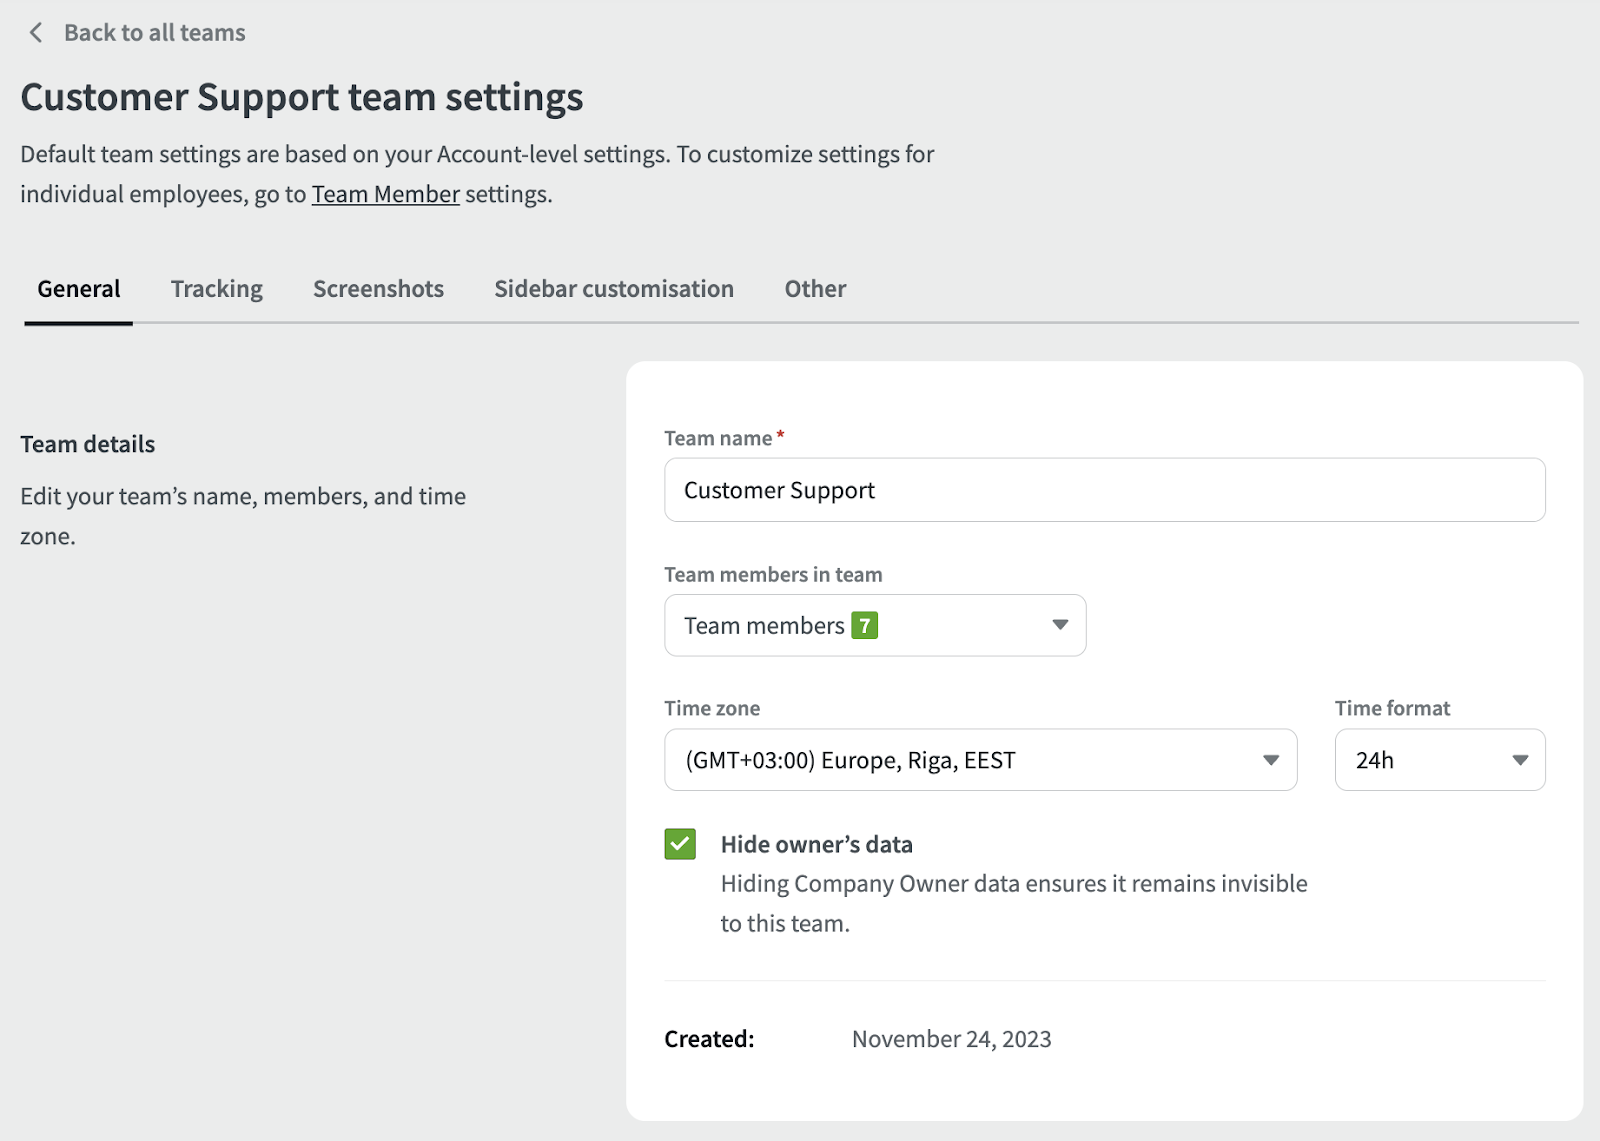Click the Team members dropdown arrow
1600x1141 pixels.
pyautogui.click(x=1060, y=625)
